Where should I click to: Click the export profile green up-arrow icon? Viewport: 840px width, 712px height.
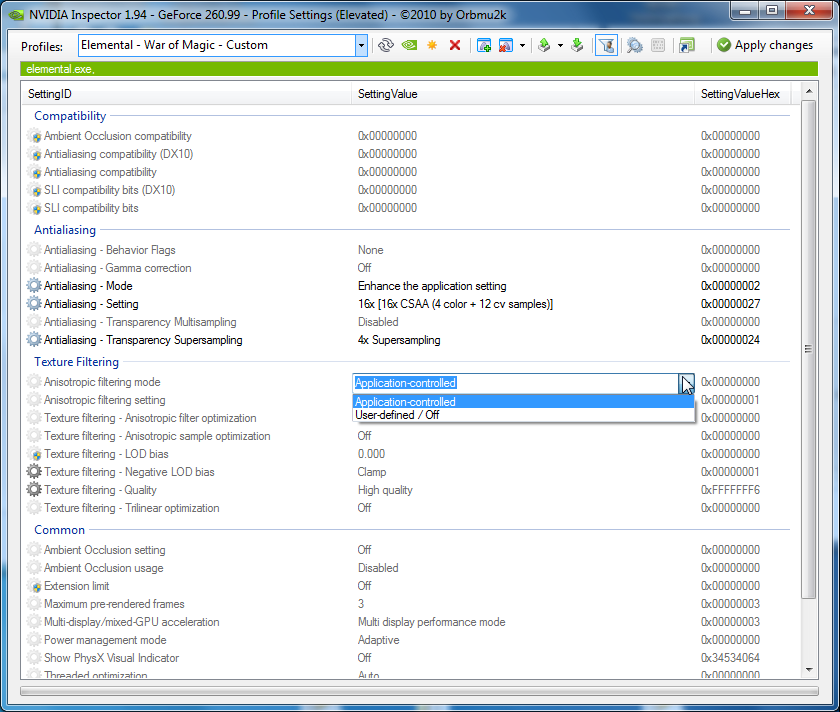tap(544, 45)
